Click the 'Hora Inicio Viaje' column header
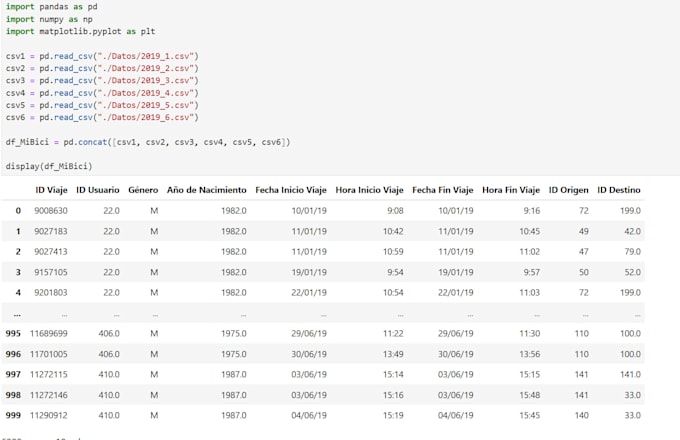Viewport: 680px width, 440px height. click(369, 190)
